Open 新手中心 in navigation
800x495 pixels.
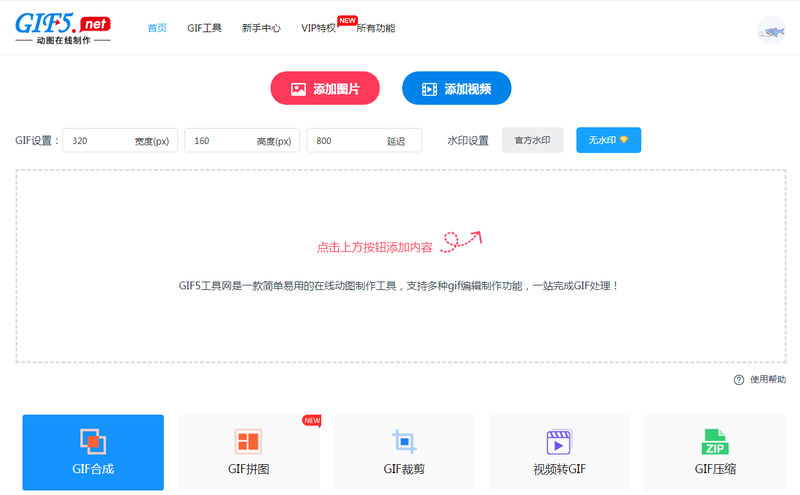point(261,28)
